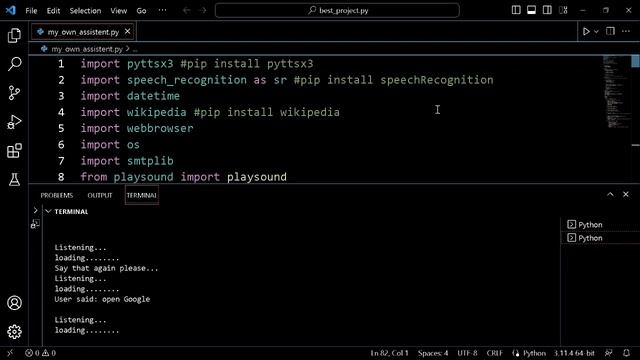
Task: Open the Go menu
Action: 141,11
